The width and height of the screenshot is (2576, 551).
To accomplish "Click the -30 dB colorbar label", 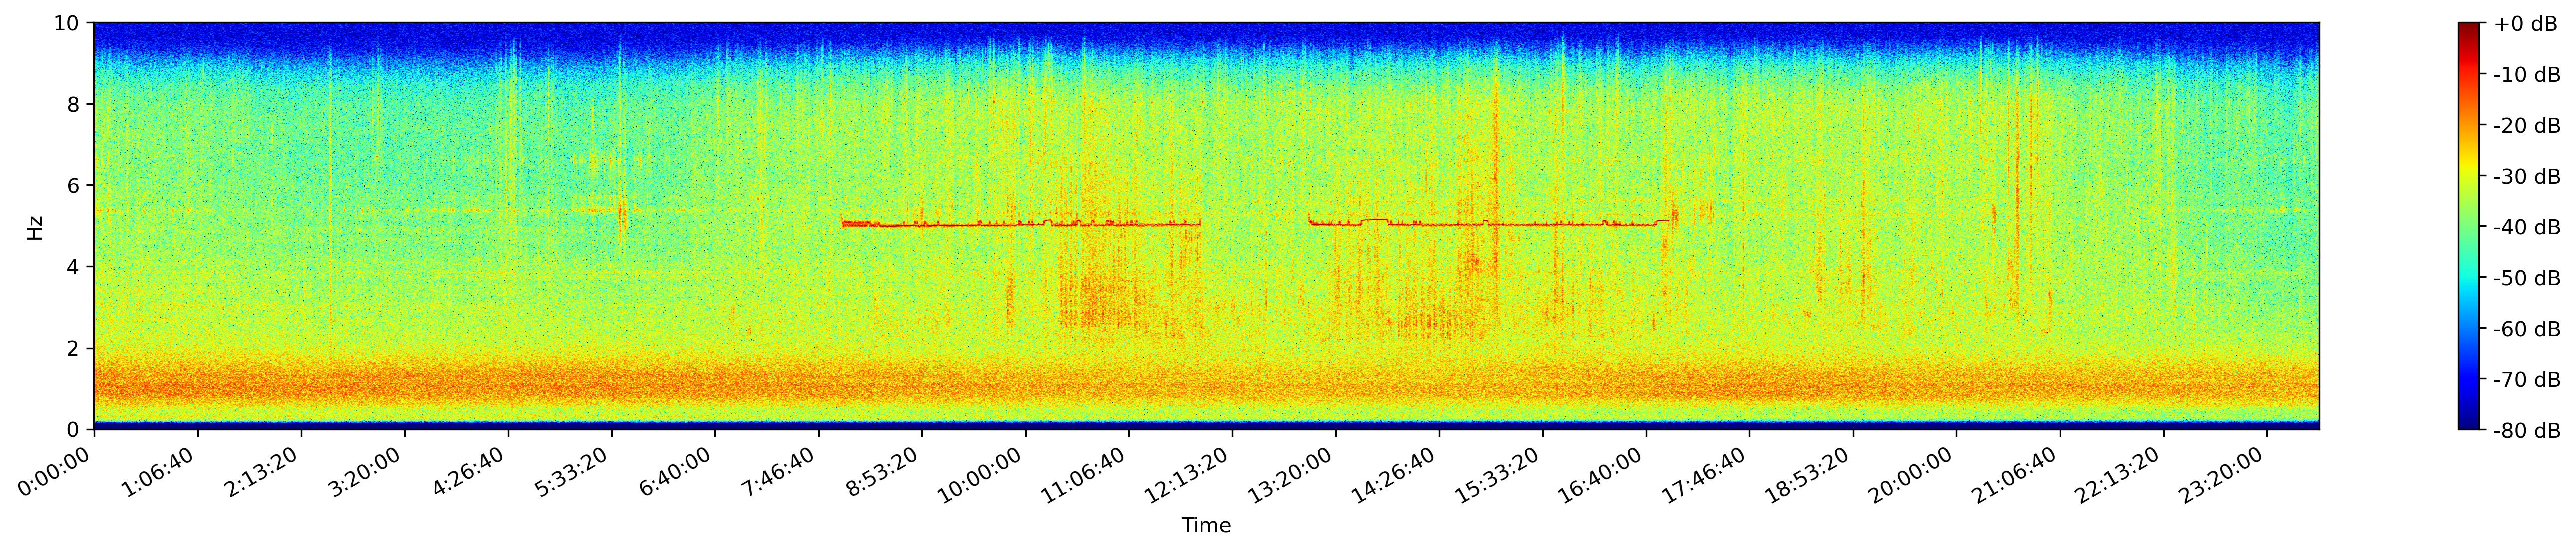I will pos(2527,177).
